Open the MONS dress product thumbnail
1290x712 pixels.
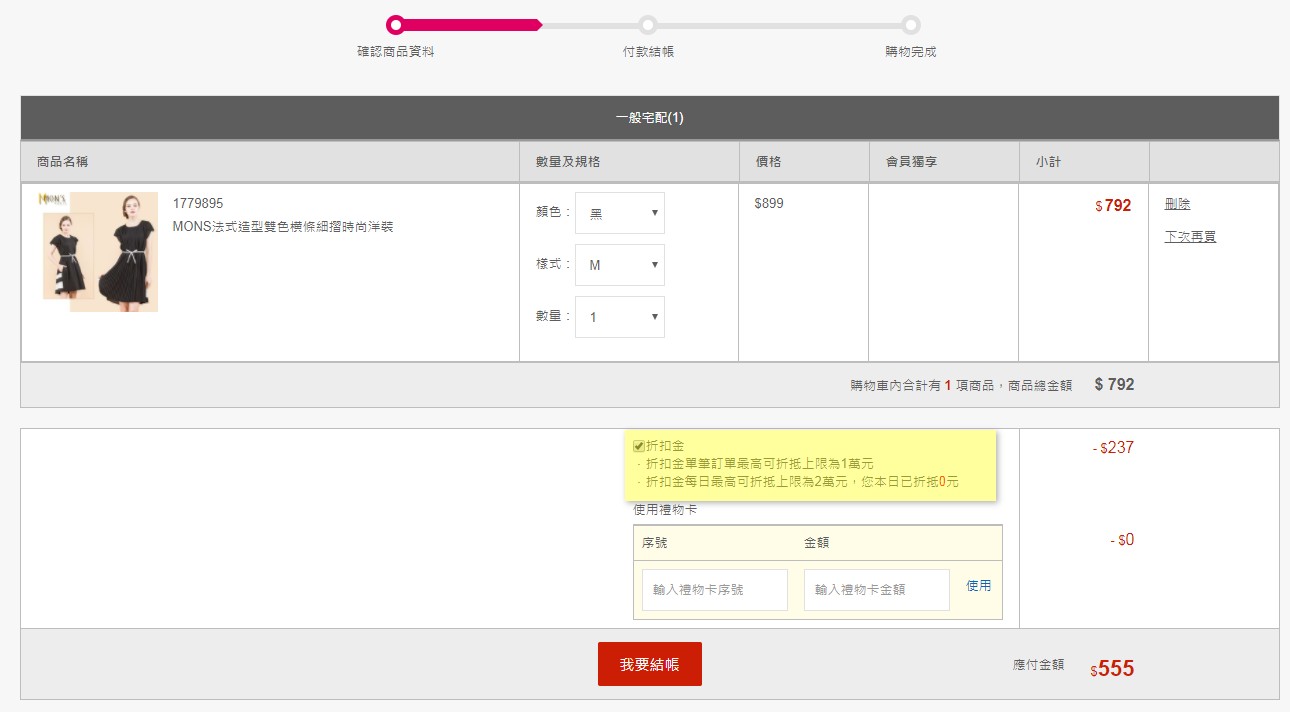coord(98,252)
